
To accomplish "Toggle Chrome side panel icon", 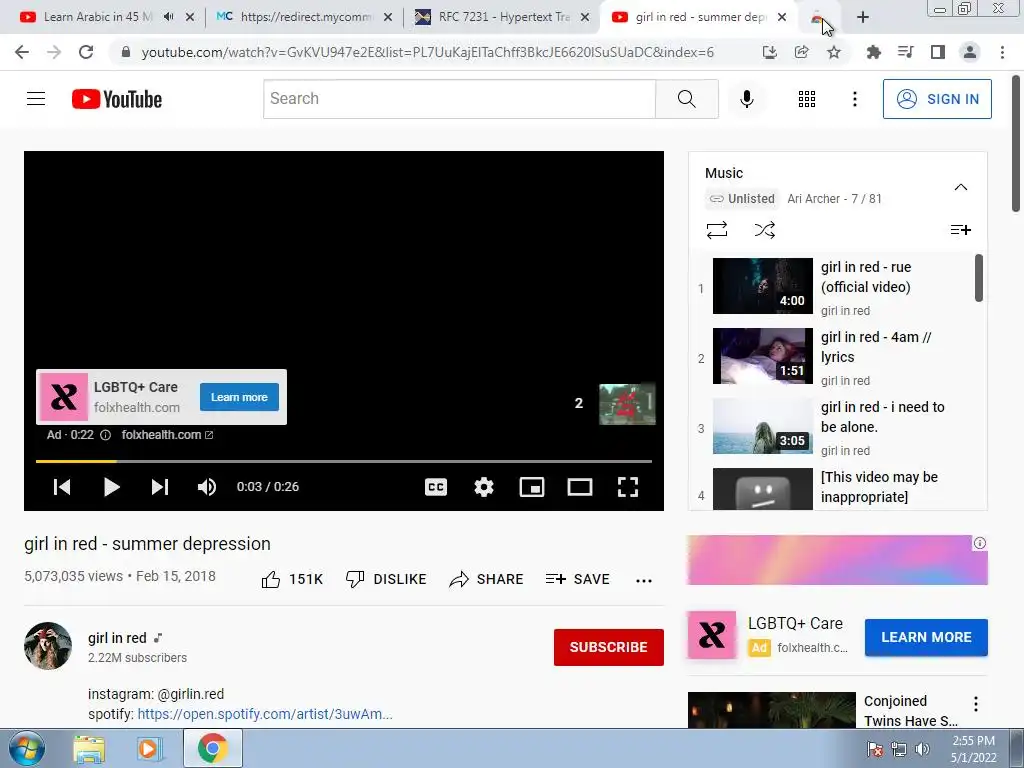I will (x=938, y=52).
